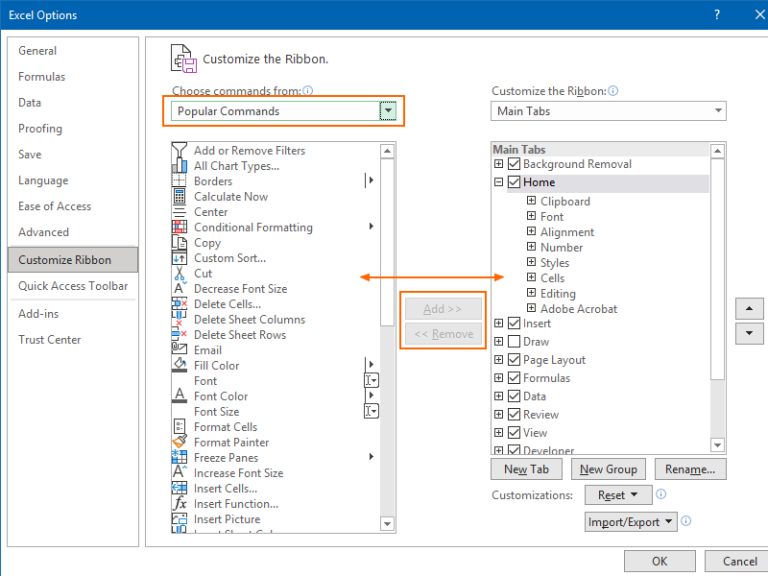Open the Choose commands from dropdown

point(388,111)
